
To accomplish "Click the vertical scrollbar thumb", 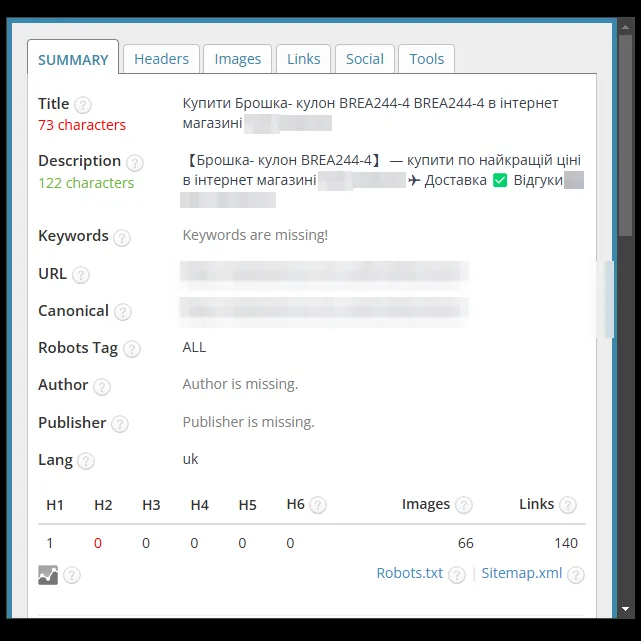I will [625, 135].
